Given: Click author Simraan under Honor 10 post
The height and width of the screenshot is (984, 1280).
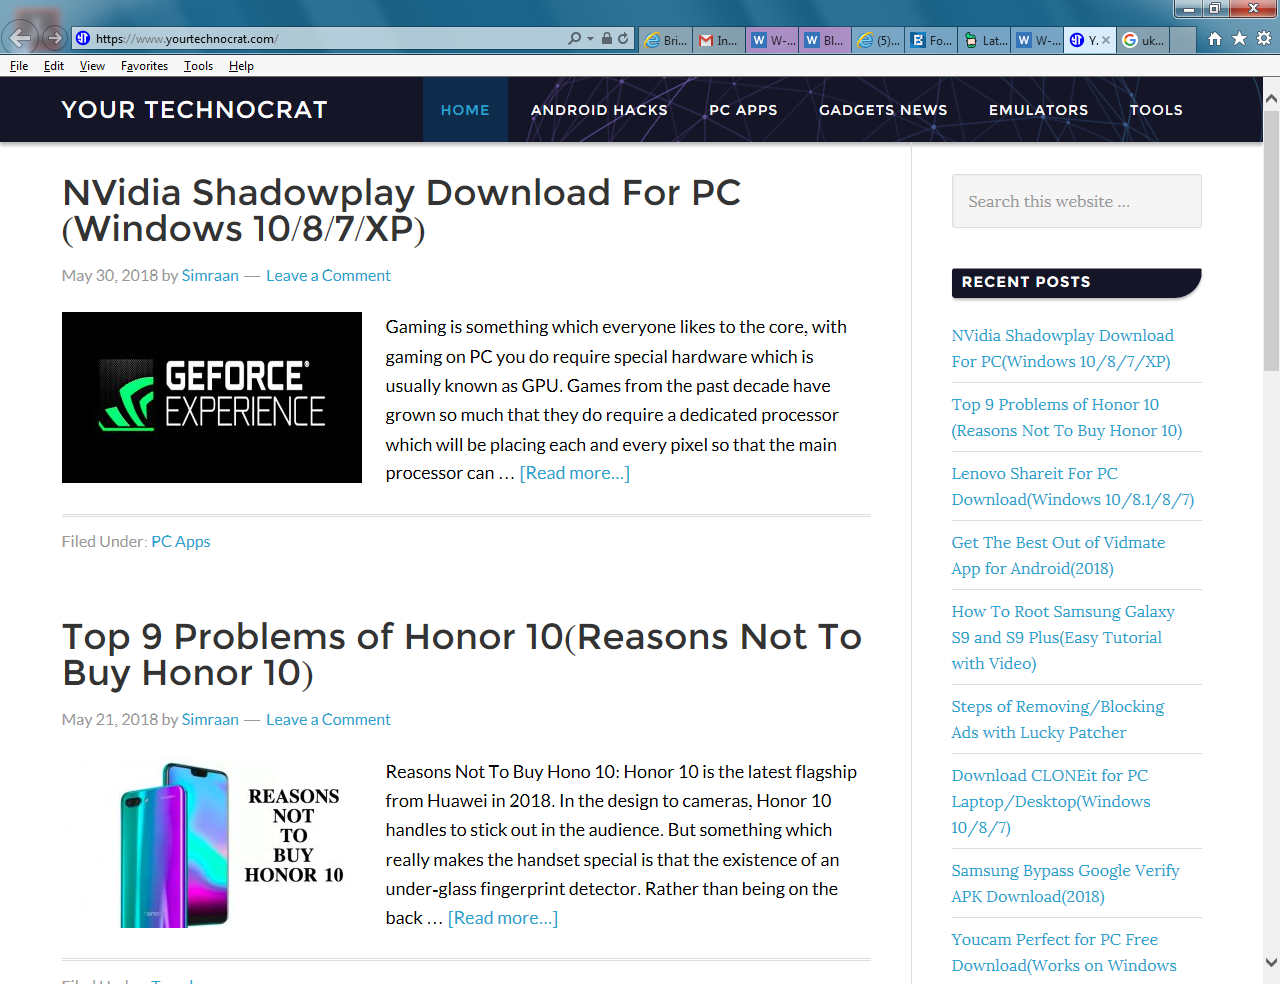Looking at the screenshot, I should 210,719.
